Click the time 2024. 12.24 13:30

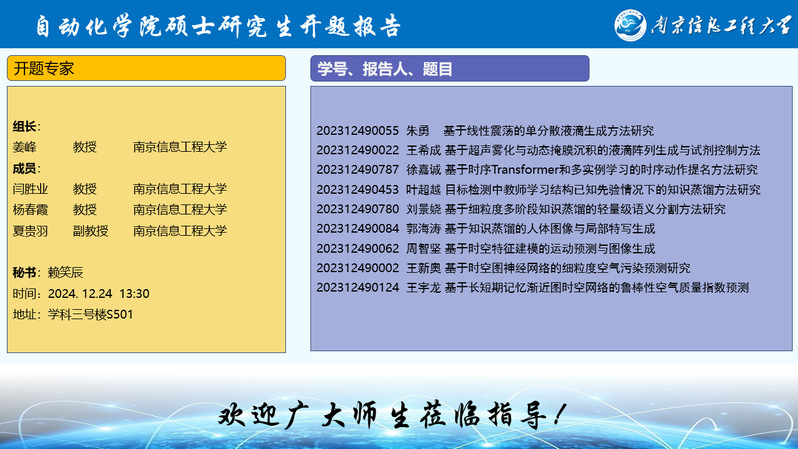tap(99, 294)
